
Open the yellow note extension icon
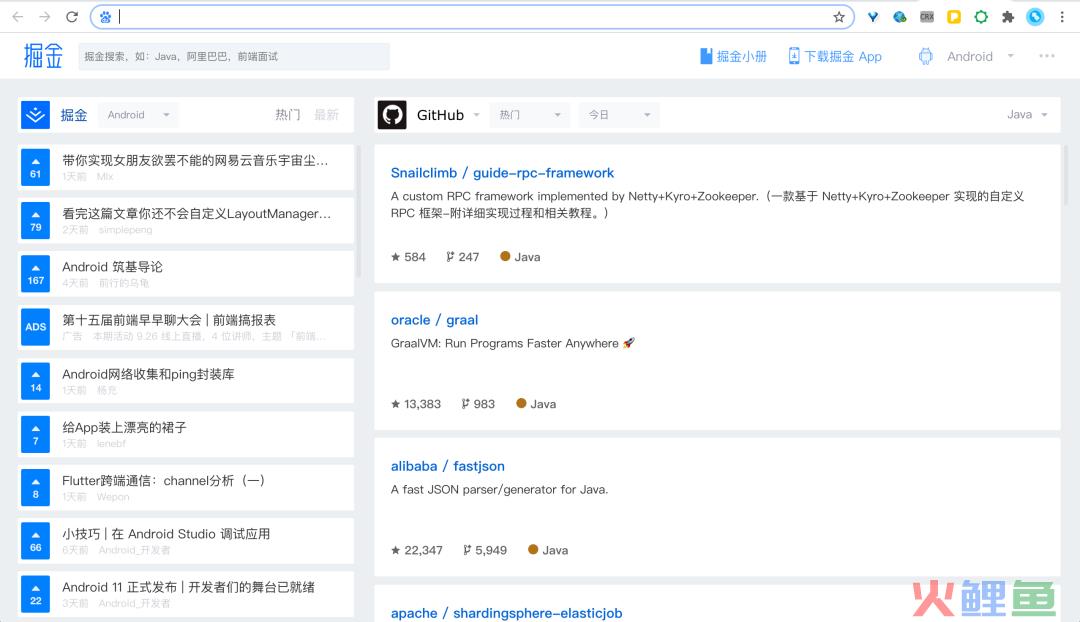[x=954, y=17]
